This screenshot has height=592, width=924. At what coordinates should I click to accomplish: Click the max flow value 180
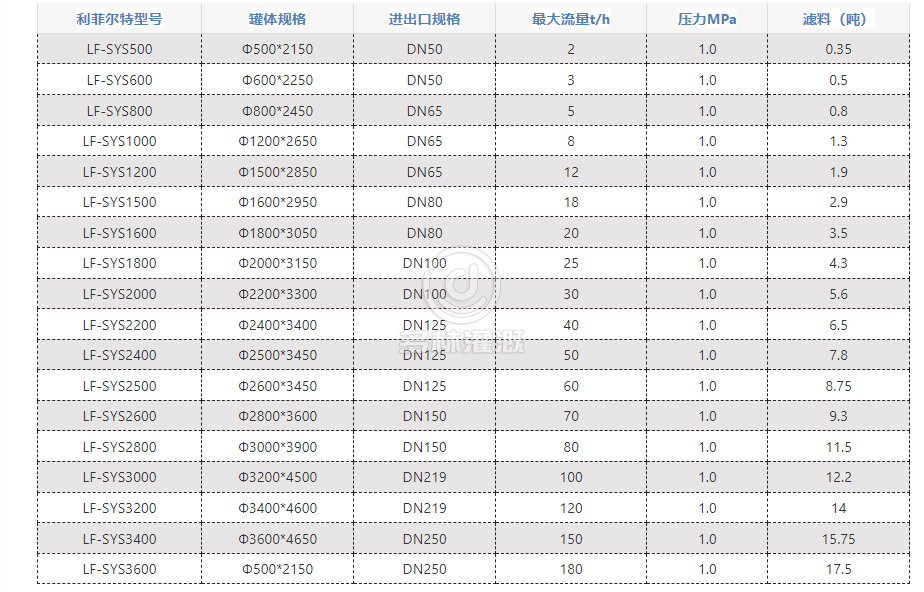tap(571, 569)
